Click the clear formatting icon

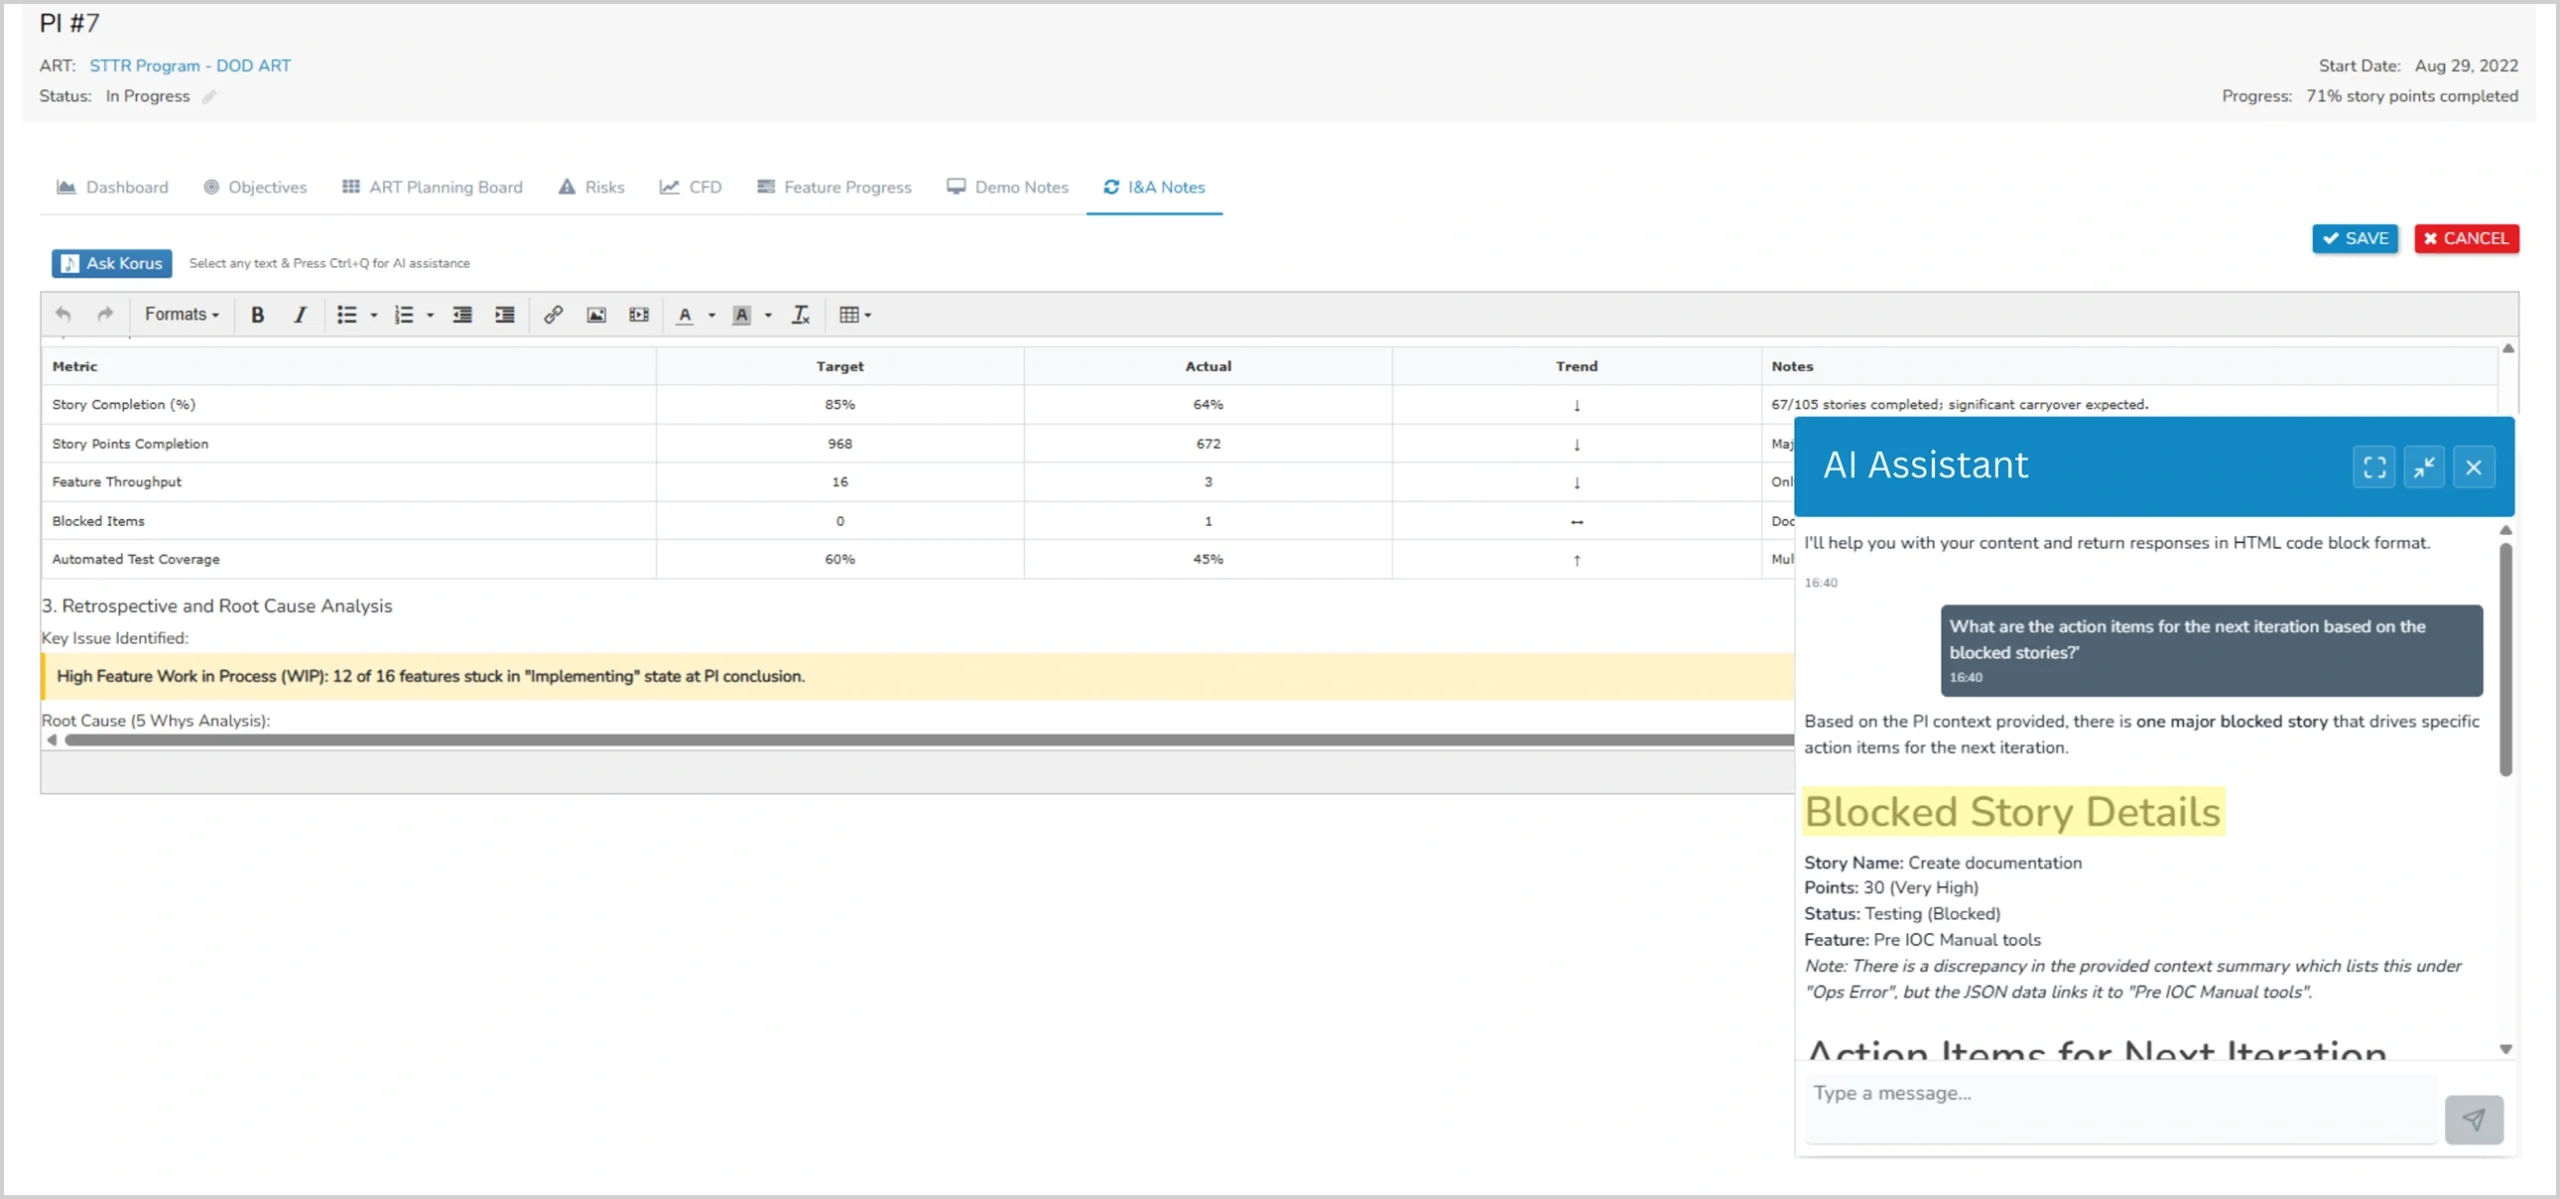(800, 315)
